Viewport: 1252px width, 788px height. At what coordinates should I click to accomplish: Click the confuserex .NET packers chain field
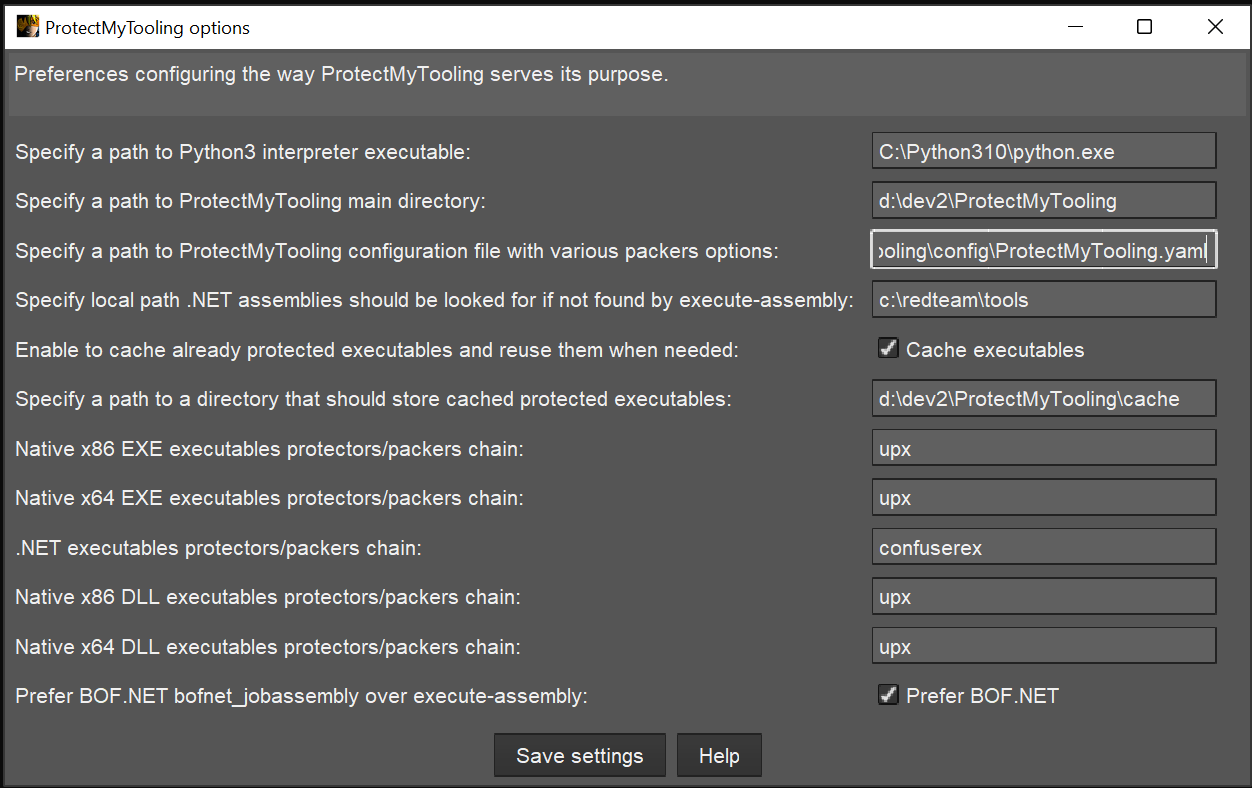[x=1044, y=547]
